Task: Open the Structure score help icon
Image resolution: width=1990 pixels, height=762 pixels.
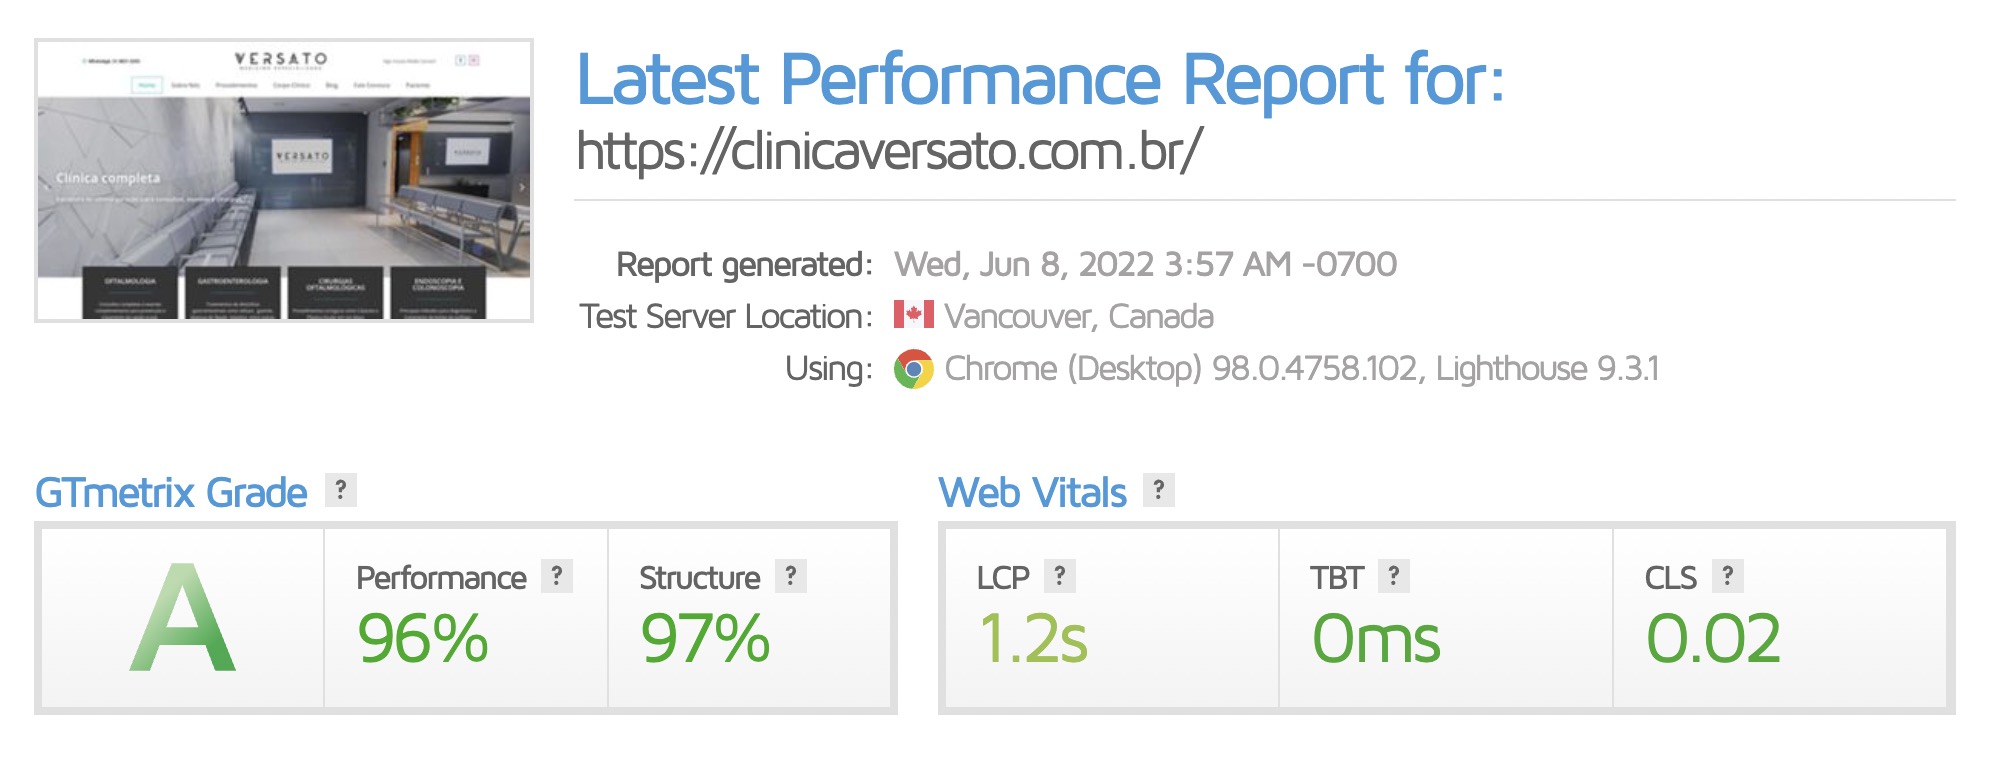Action: pyautogui.click(x=791, y=576)
